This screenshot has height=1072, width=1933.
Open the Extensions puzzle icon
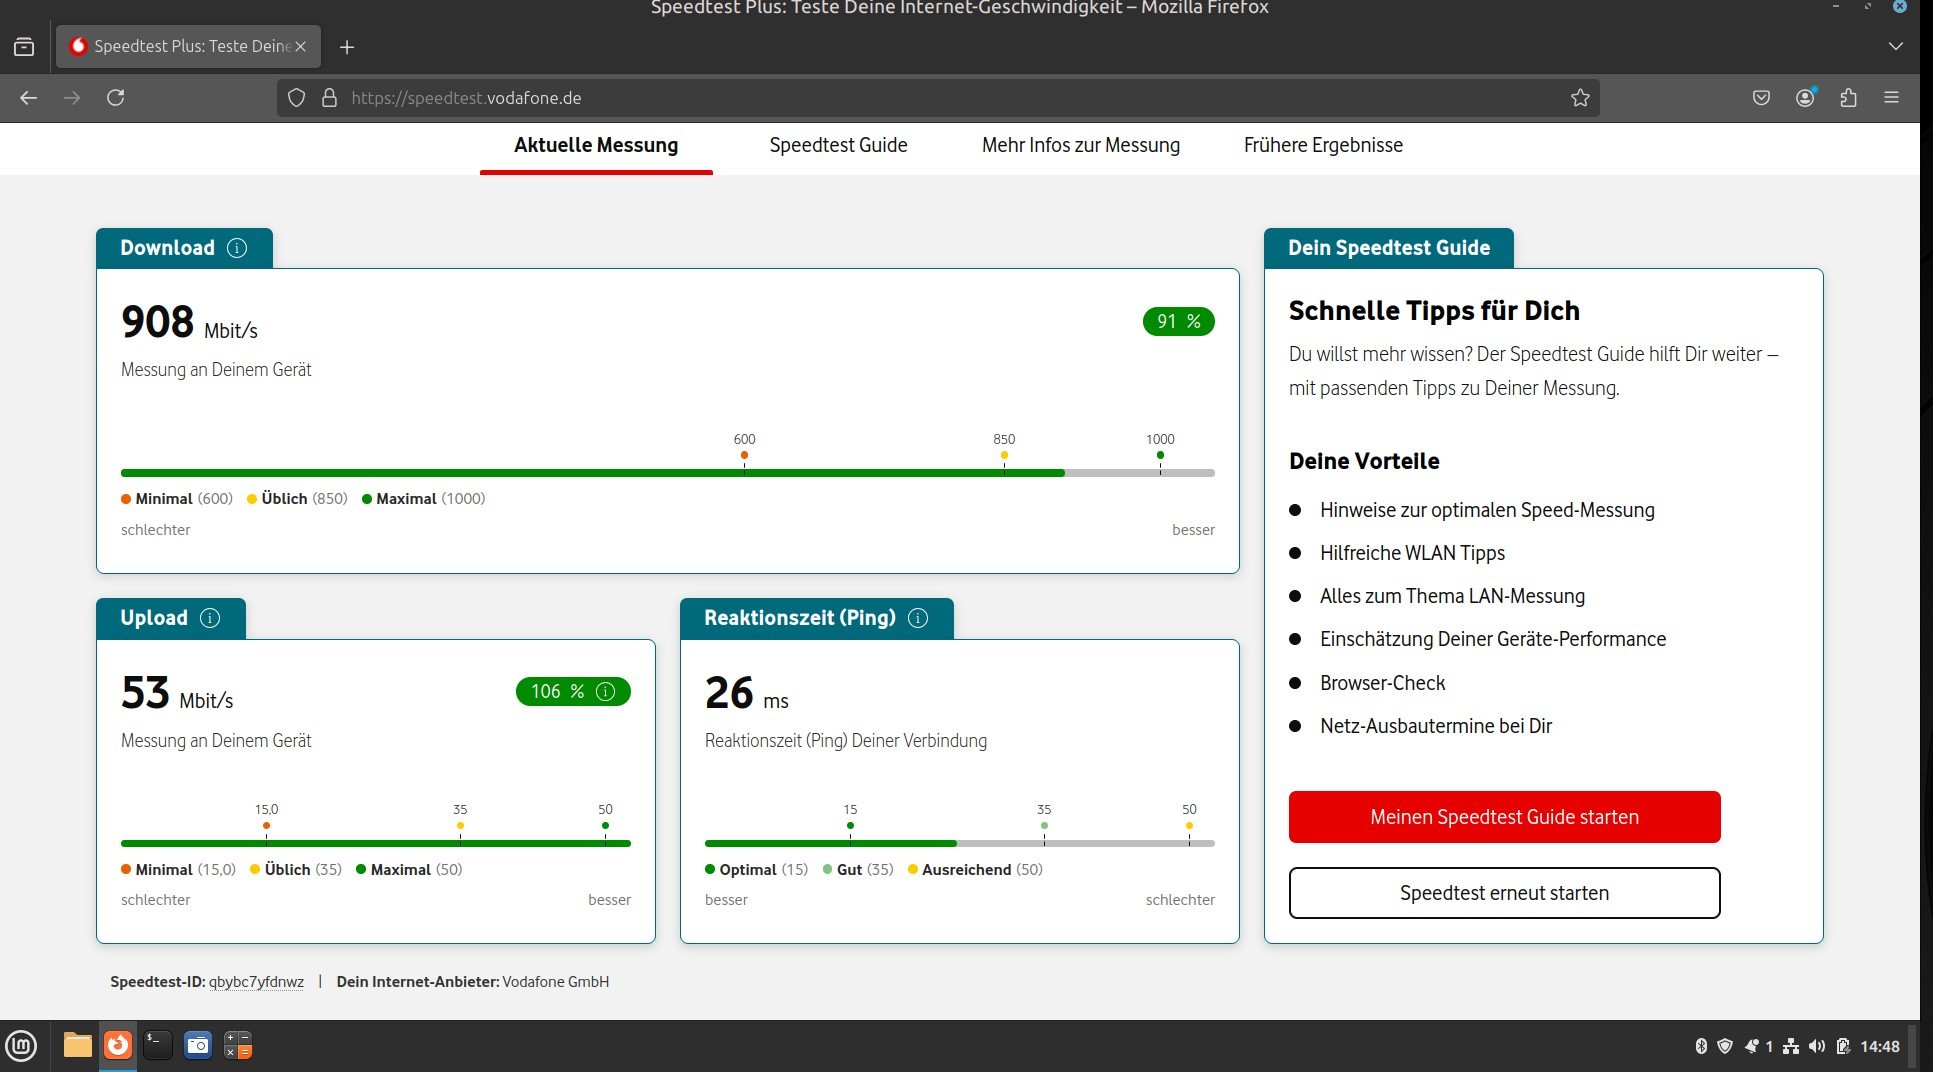click(x=1848, y=98)
